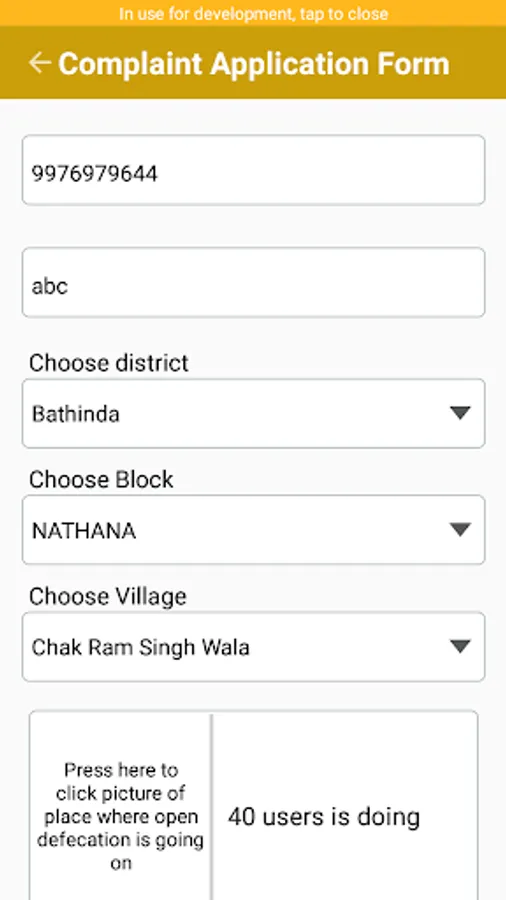
Task: Open the Choose Village dropdown
Action: click(x=254, y=647)
